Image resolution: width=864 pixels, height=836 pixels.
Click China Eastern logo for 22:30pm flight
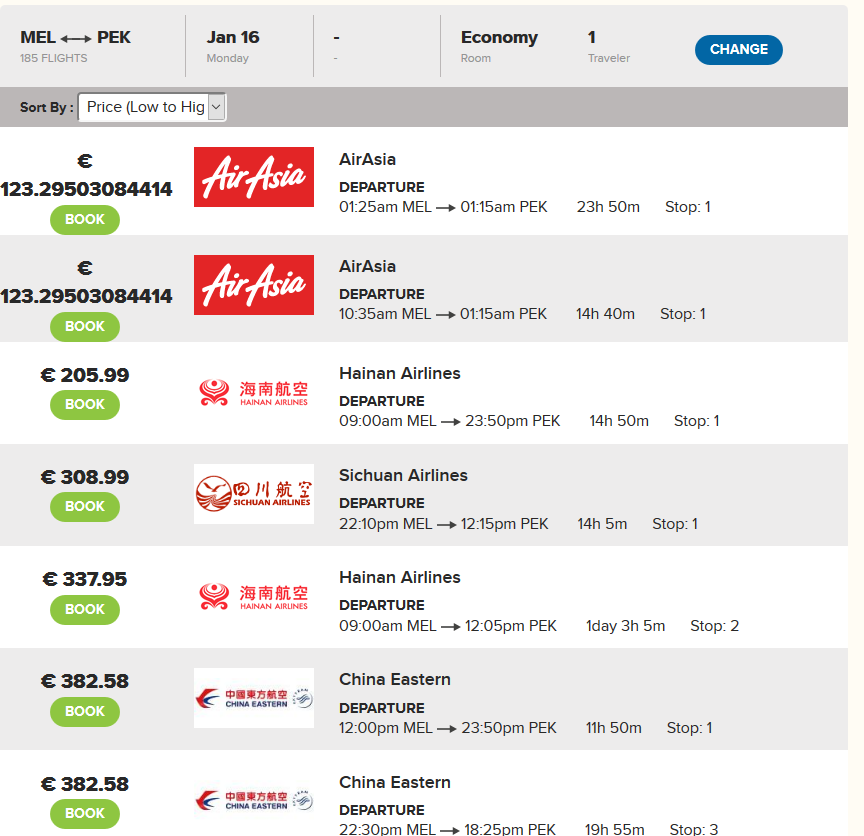253,800
